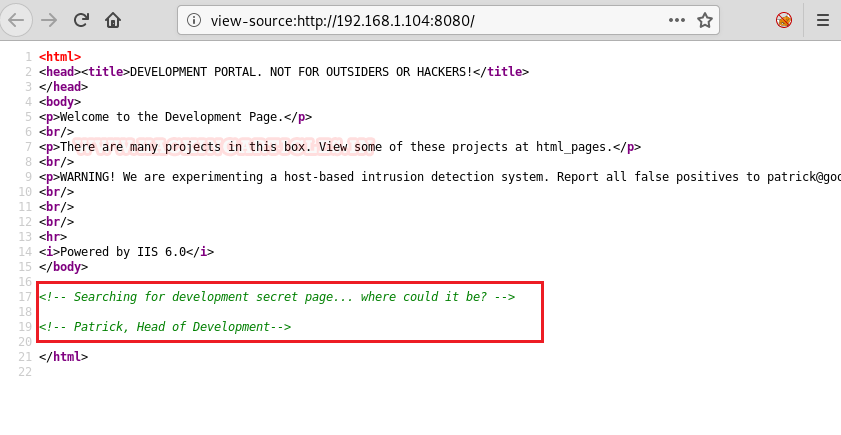Screen dimensions: 841x435
Task: Click line number 9 in the gutter
Action: pos(28,177)
